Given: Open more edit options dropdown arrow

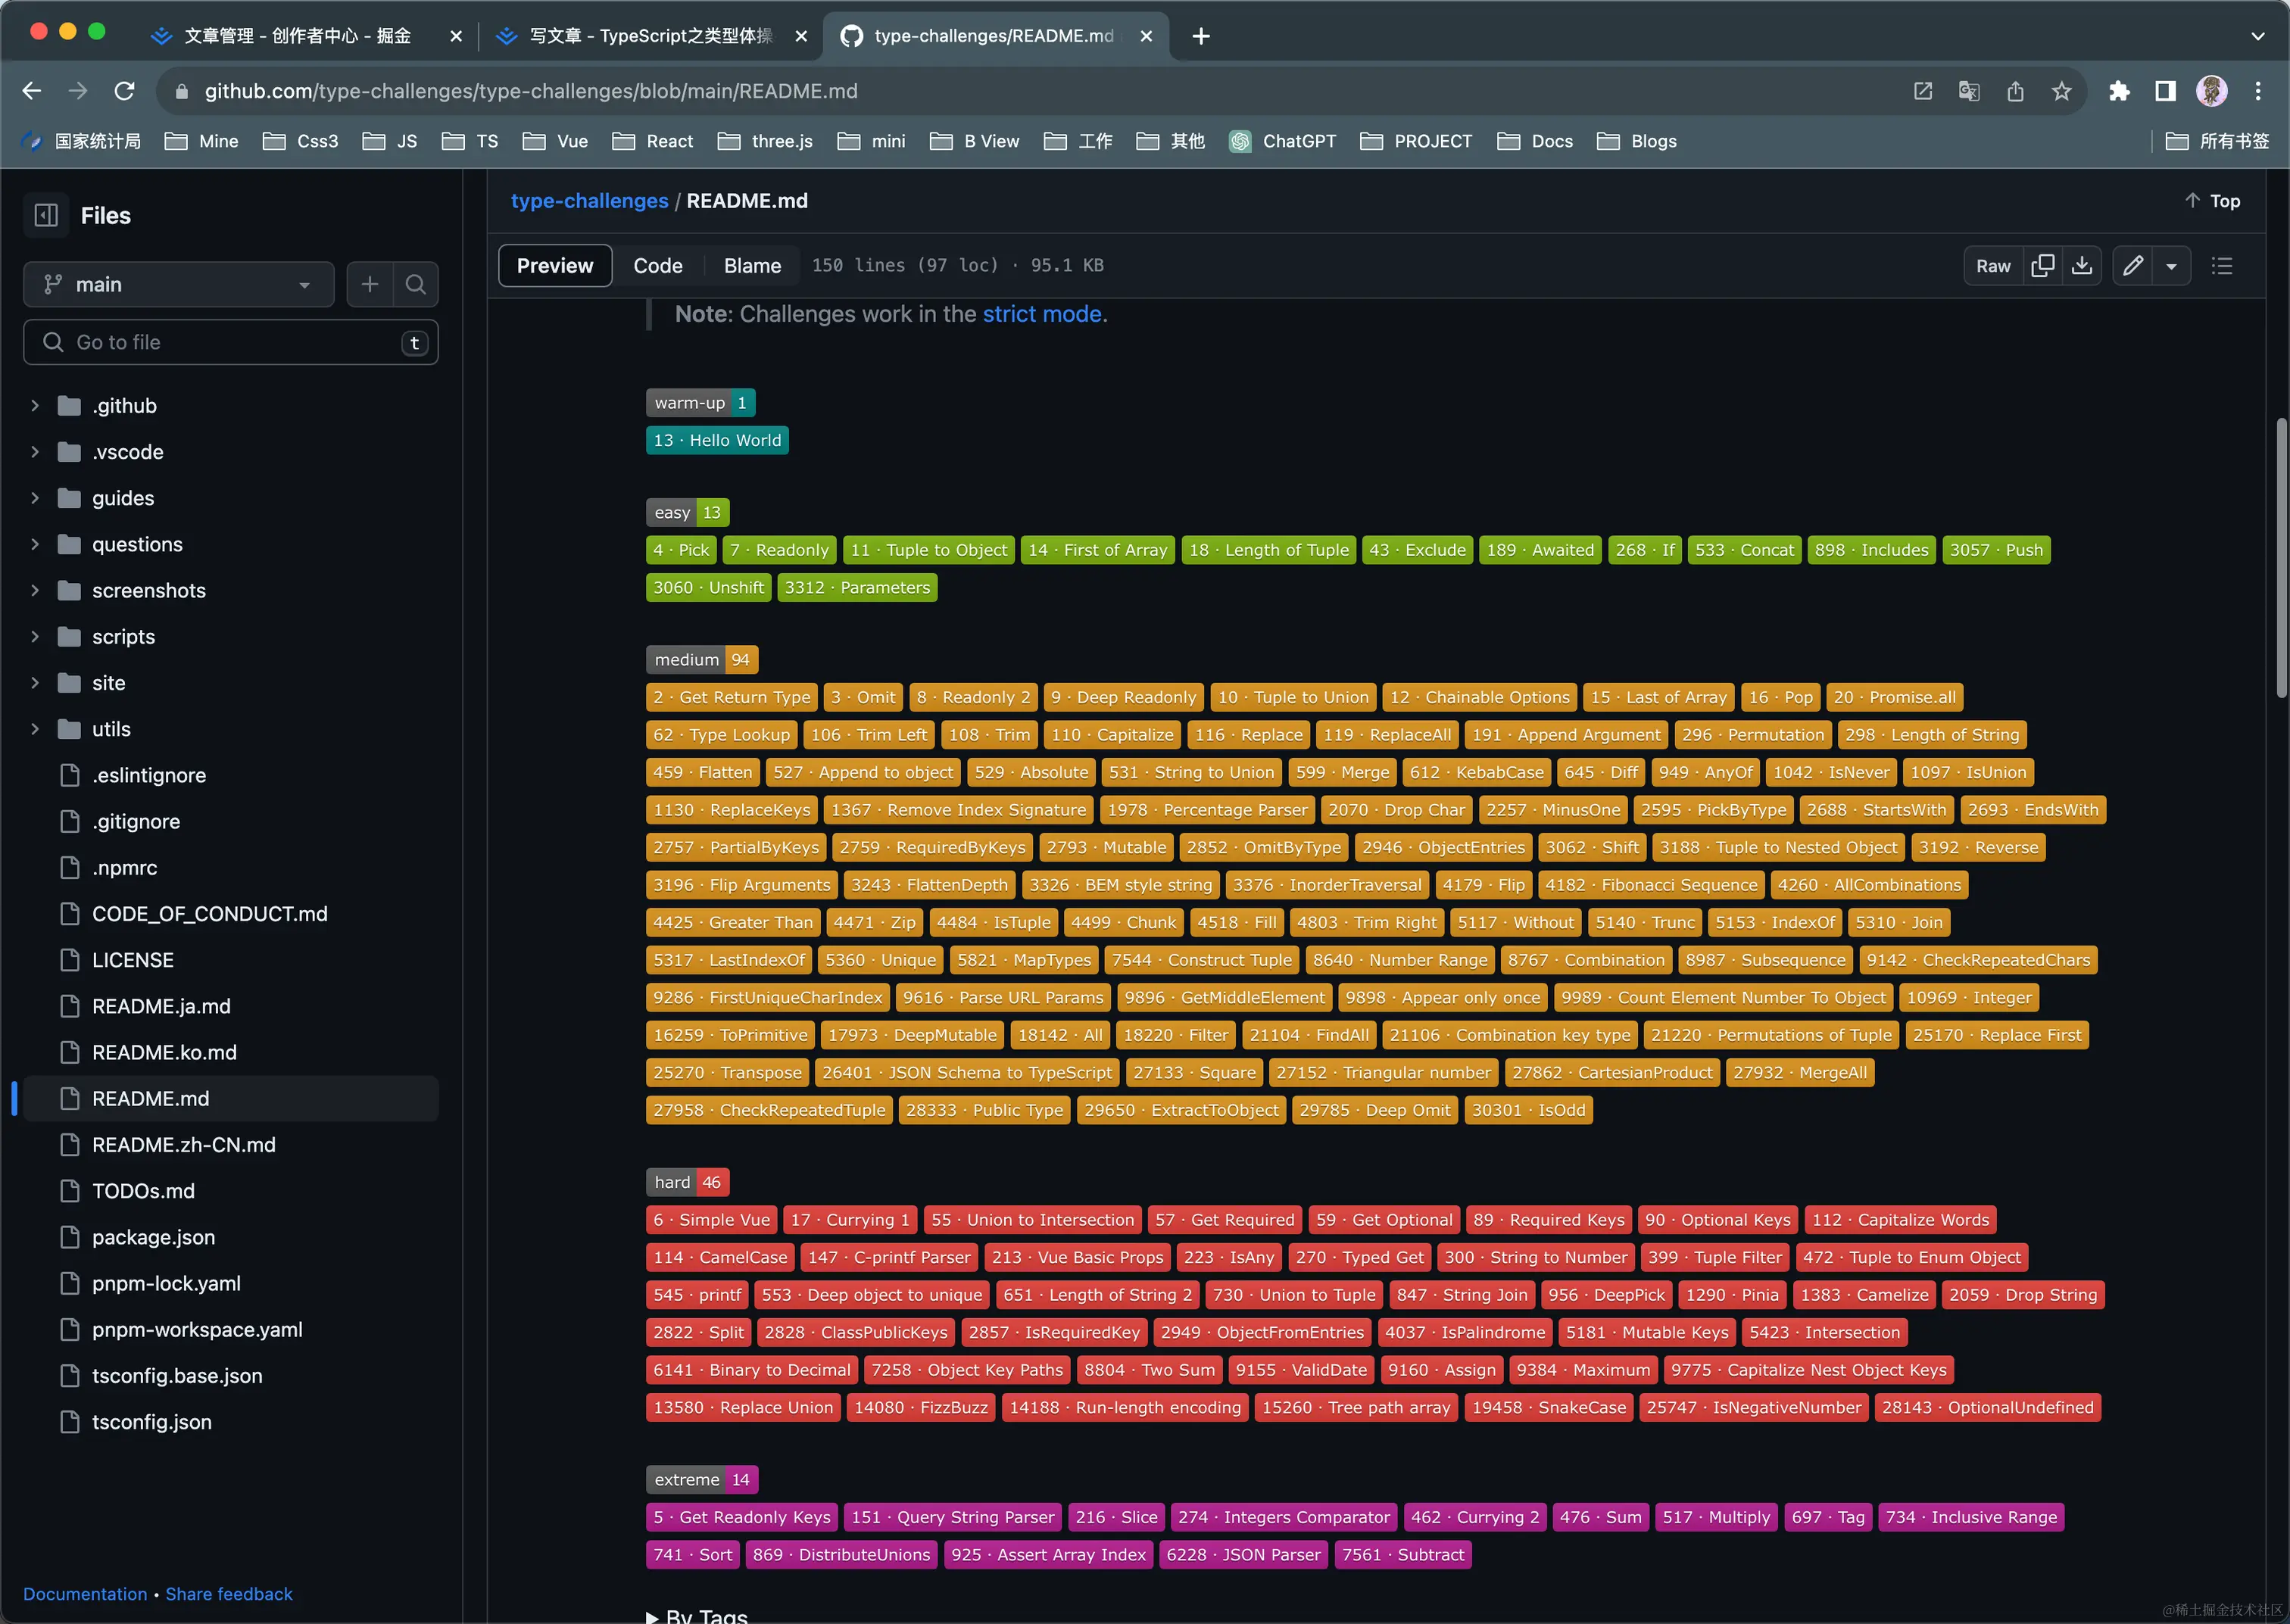Looking at the screenshot, I should point(2172,266).
